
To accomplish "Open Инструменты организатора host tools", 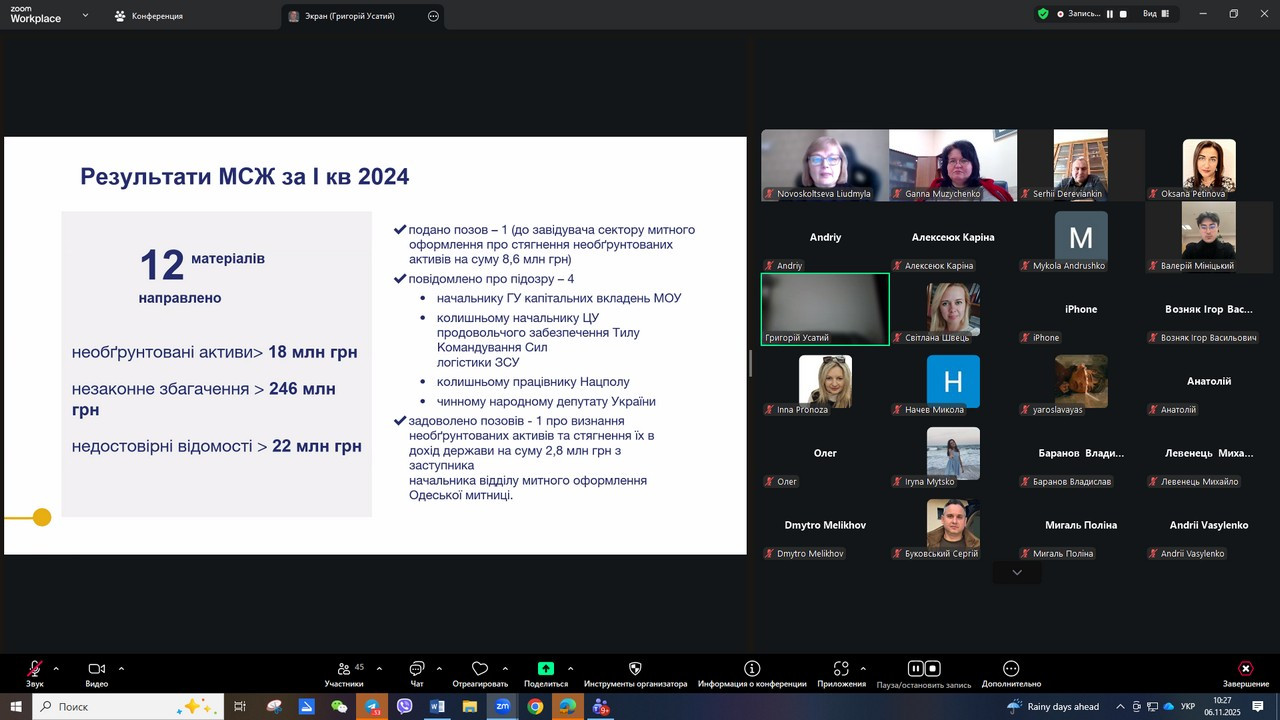I will [x=635, y=673].
